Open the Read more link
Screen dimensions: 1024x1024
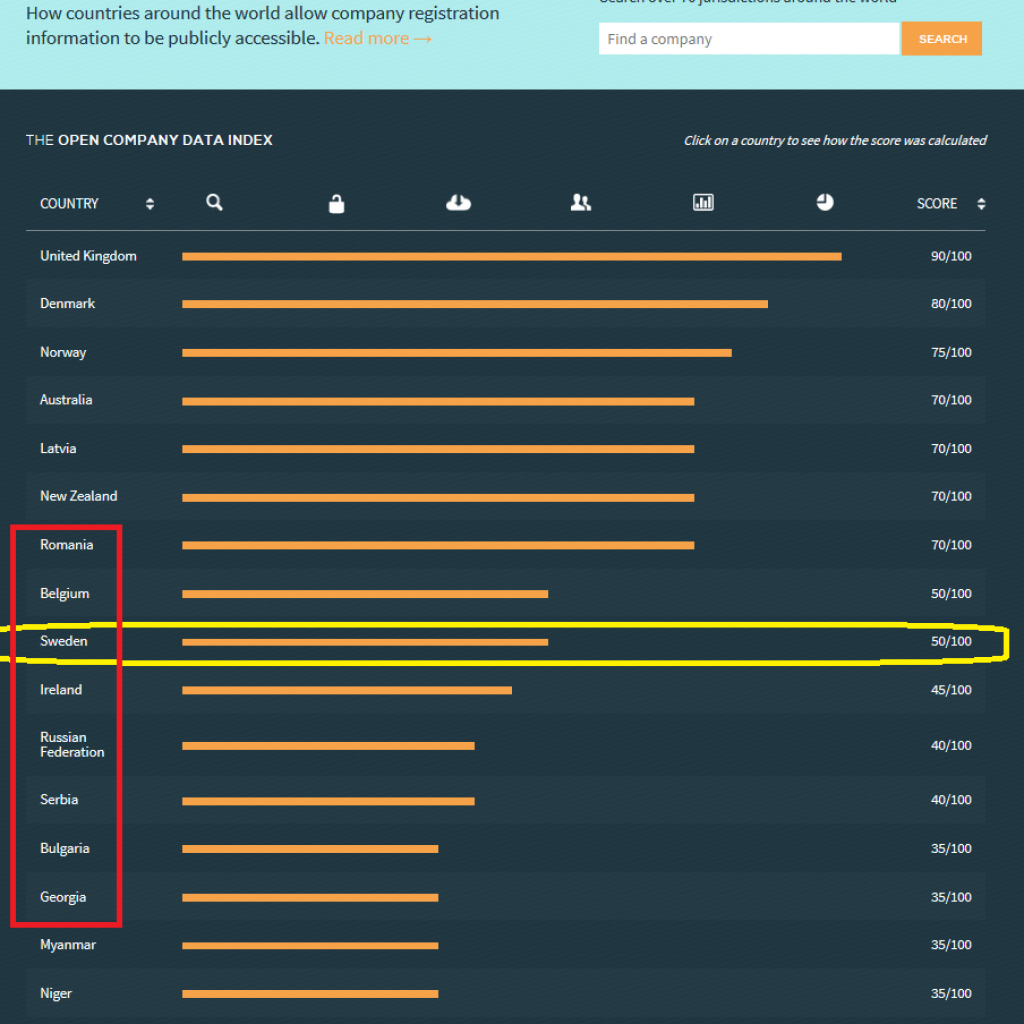377,38
